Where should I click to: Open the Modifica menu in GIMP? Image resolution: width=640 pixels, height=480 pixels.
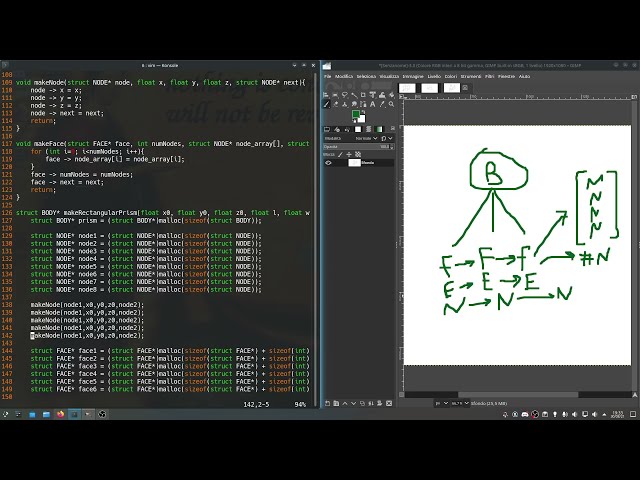tap(344, 76)
